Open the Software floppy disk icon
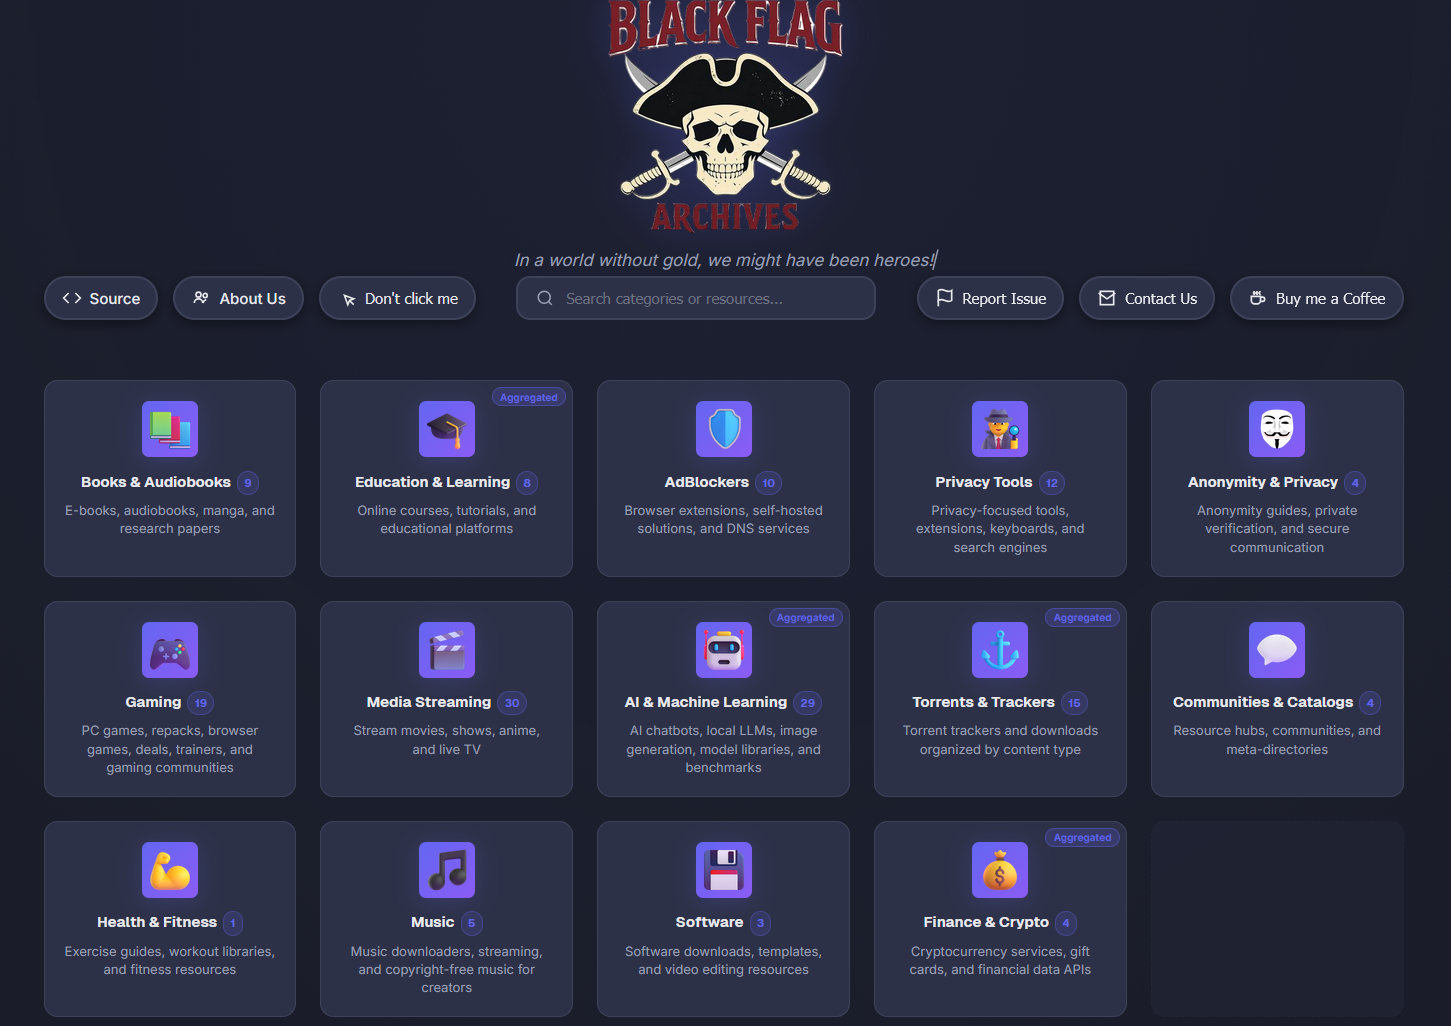Screen dimensions: 1451x1026 point(724,870)
